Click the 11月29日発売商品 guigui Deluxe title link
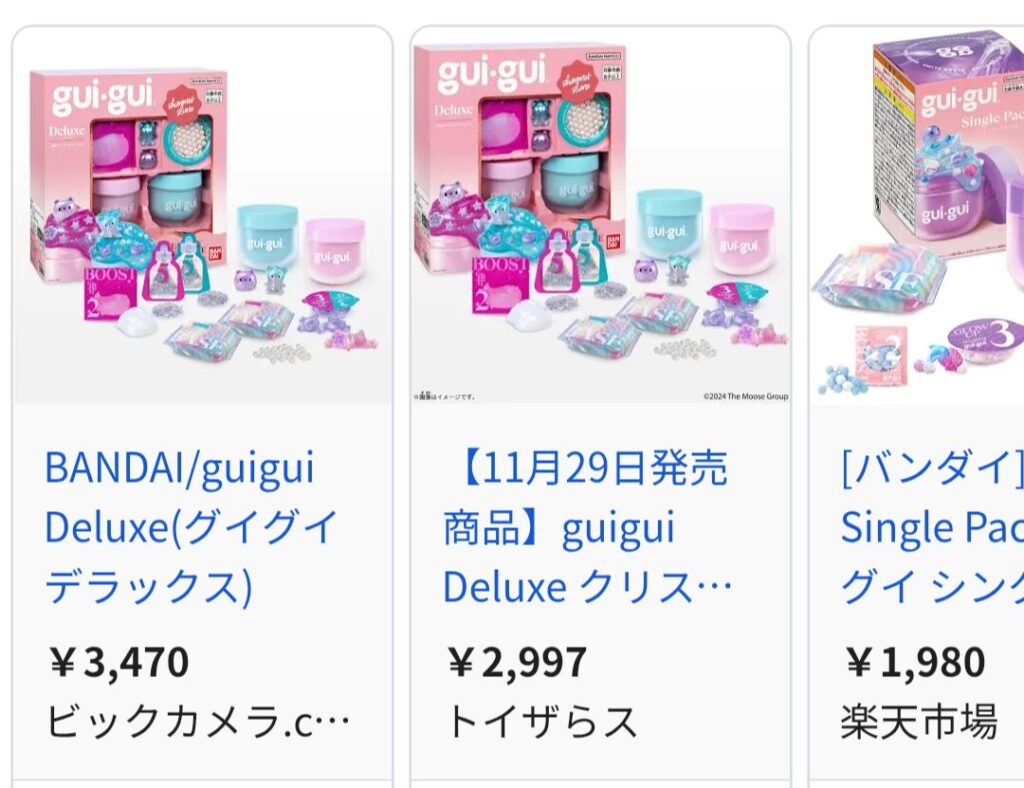Viewport: 1024px width, 788px height. 586,526
